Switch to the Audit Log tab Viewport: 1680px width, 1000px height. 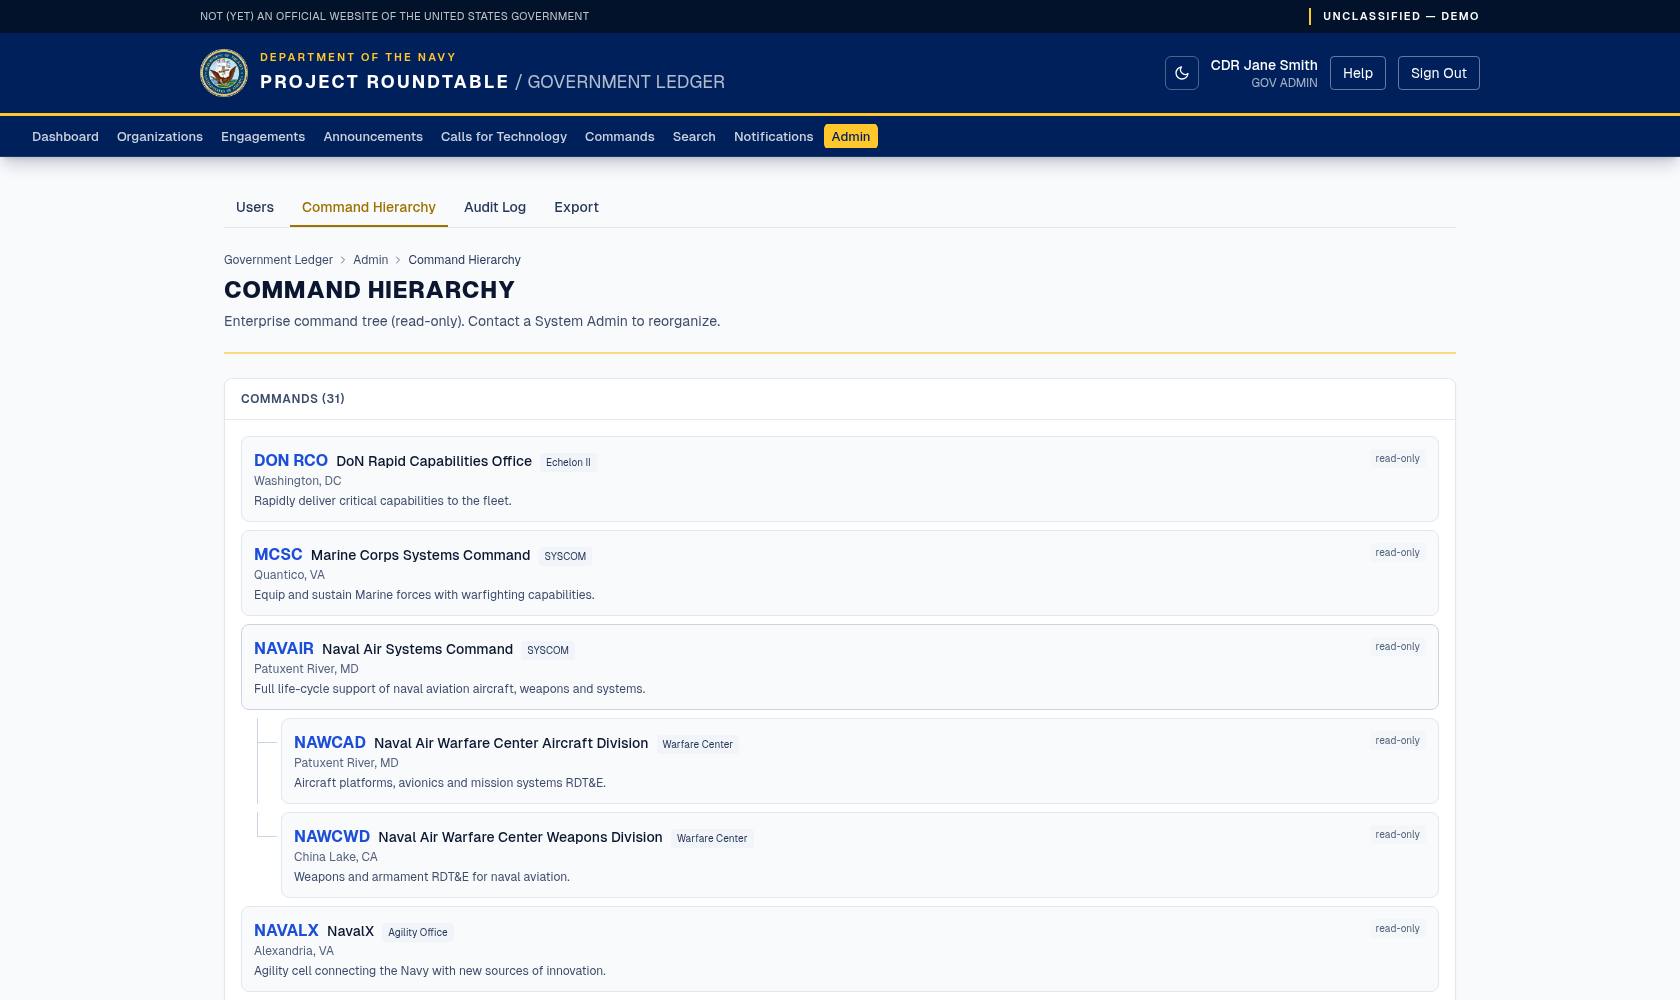tap(495, 207)
